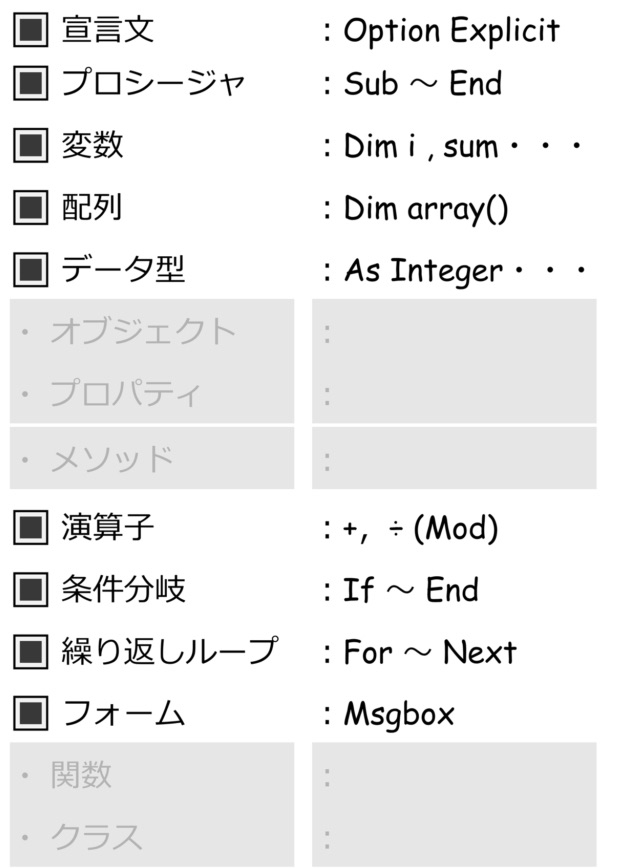
Task: Toggle the checkbox next to フォーム
Action: point(30,713)
